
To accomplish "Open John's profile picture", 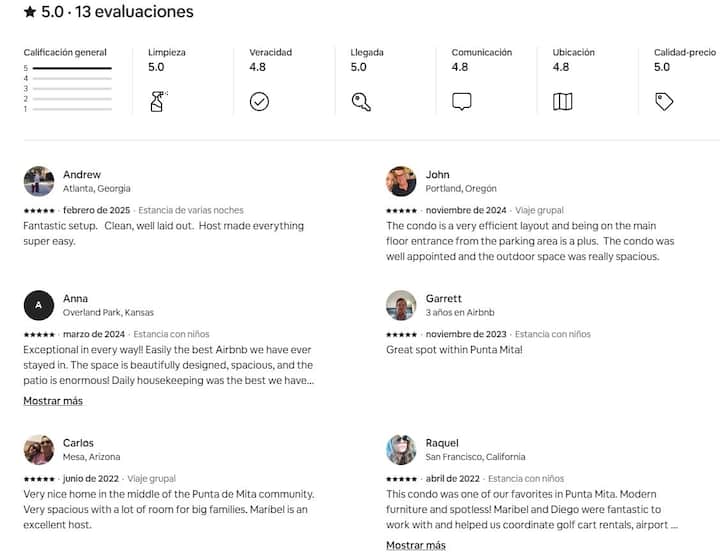I will pos(401,181).
